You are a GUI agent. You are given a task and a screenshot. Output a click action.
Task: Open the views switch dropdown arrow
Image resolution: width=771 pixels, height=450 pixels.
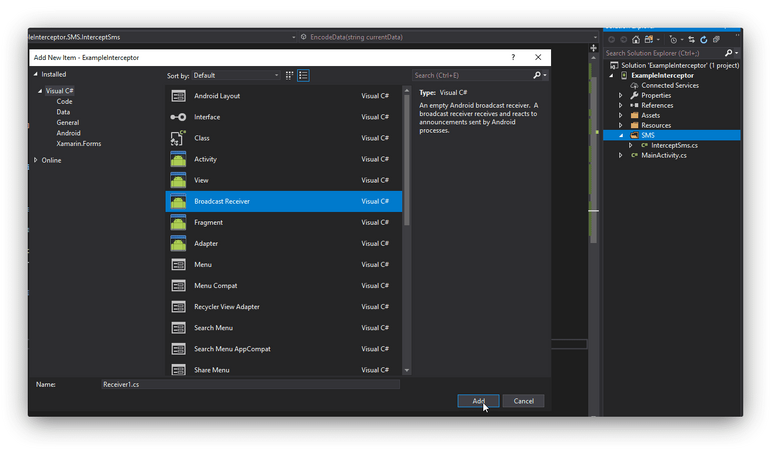pyautogui.click(x=658, y=39)
